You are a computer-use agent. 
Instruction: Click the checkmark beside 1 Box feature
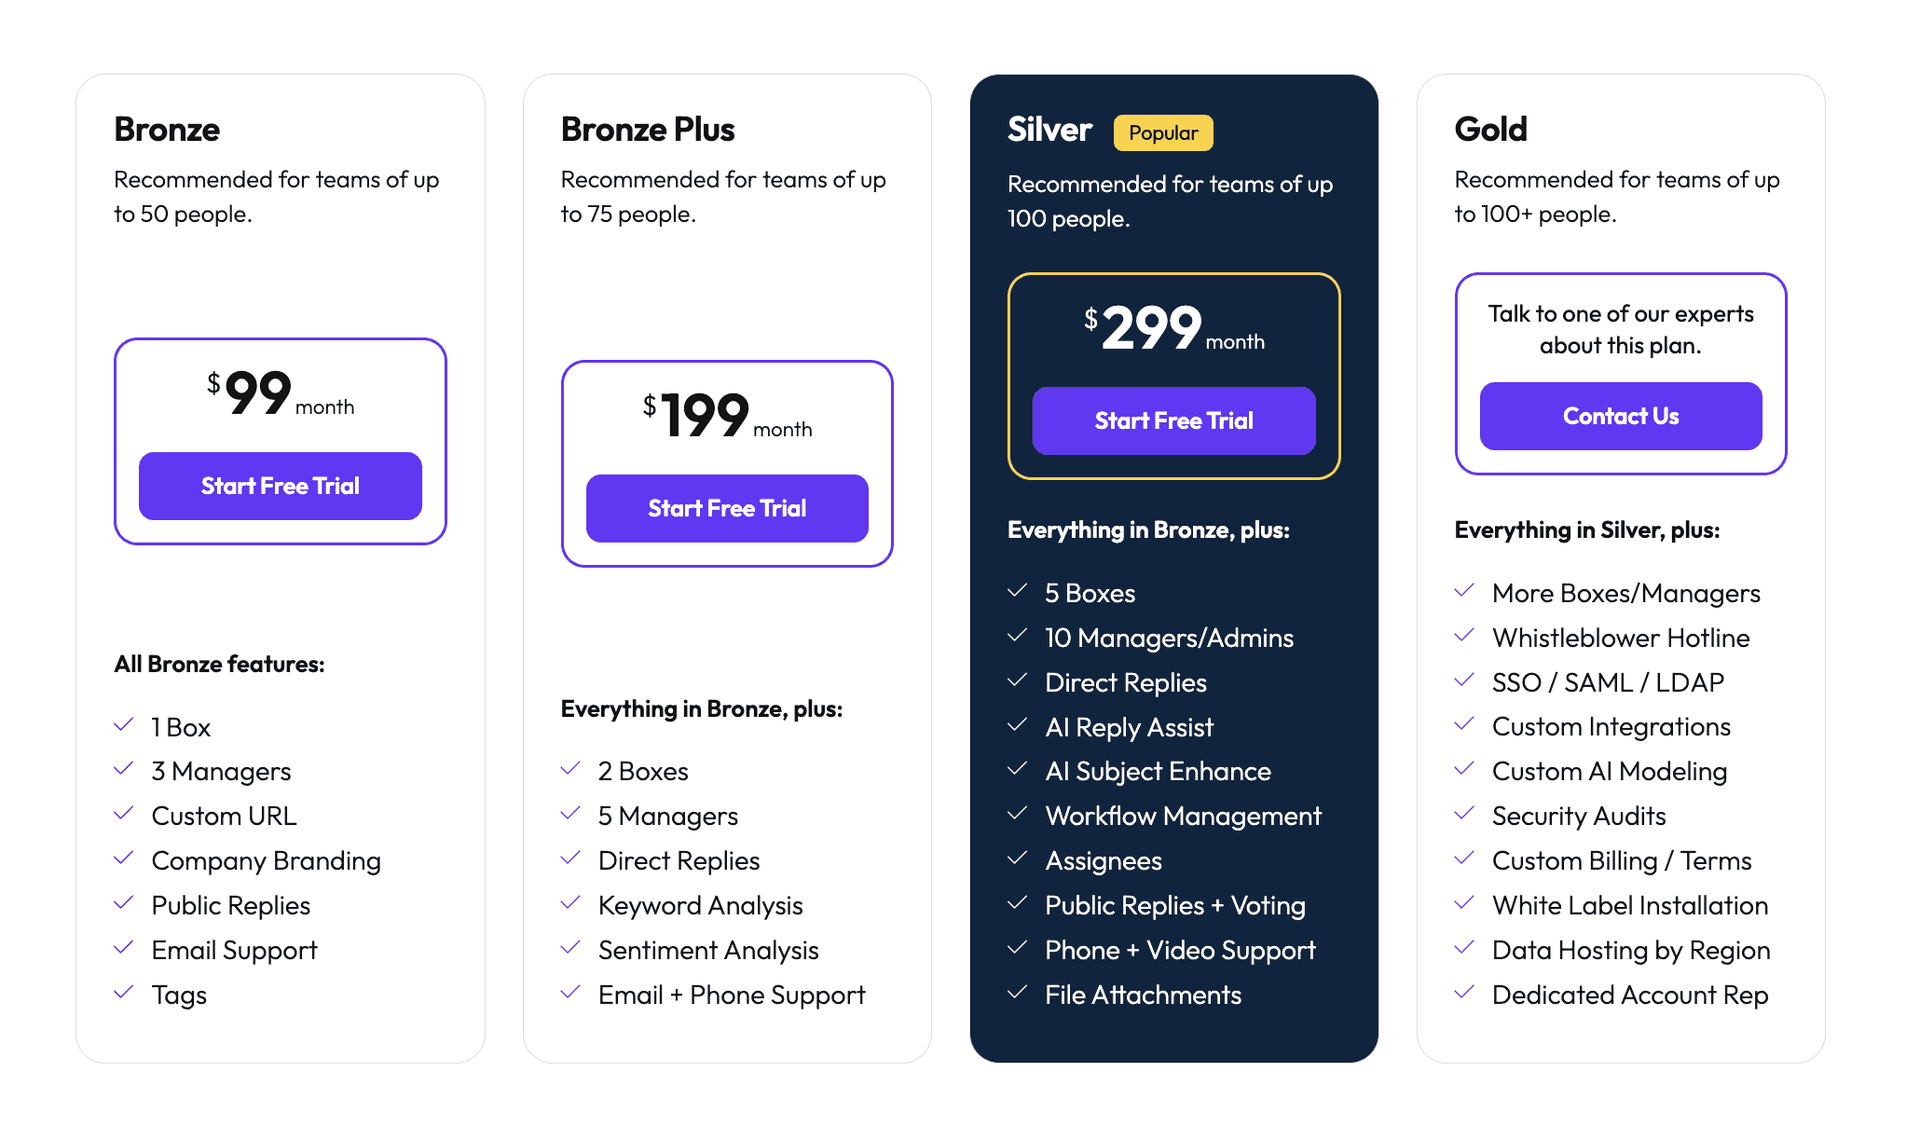[124, 725]
